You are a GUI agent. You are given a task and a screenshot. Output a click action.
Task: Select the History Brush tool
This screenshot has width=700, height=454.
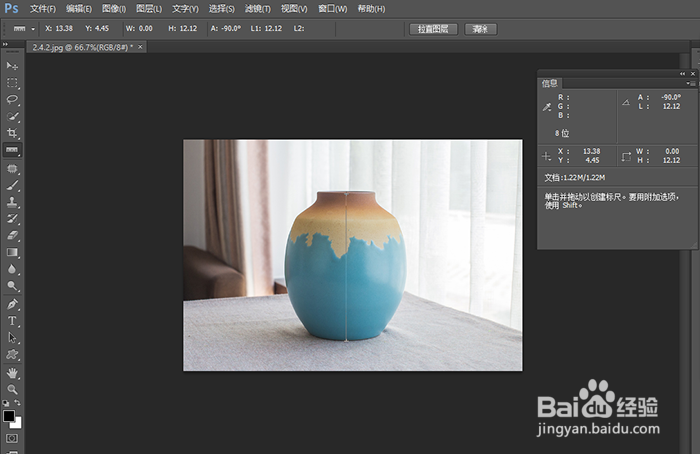[x=12, y=219]
